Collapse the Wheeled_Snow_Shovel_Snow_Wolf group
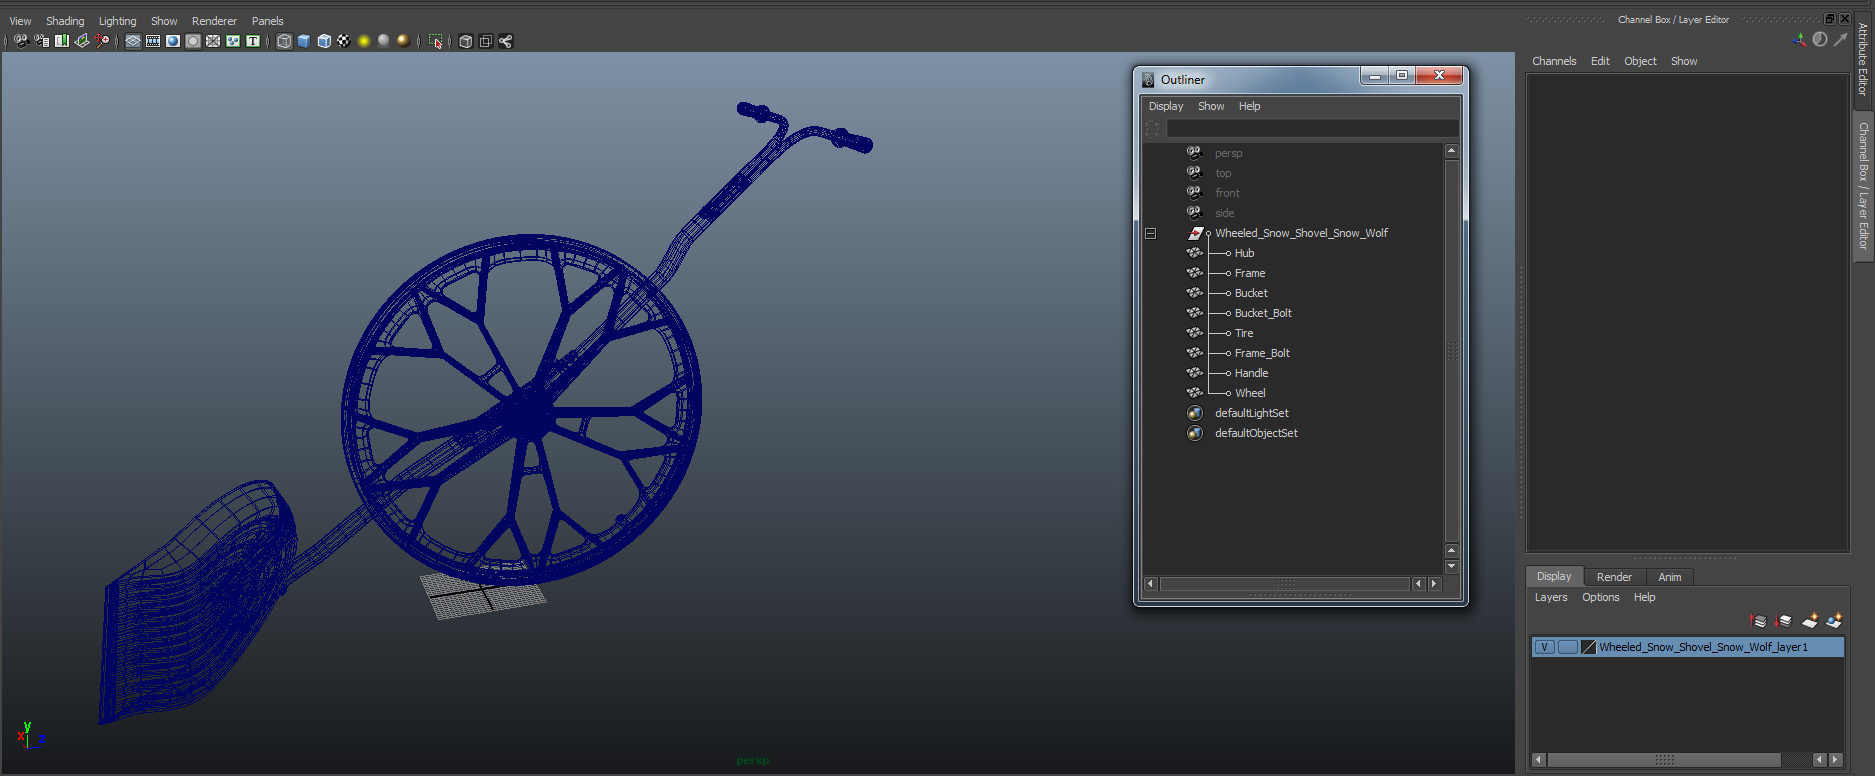Image resolution: width=1875 pixels, height=776 pixels. 1150,233
